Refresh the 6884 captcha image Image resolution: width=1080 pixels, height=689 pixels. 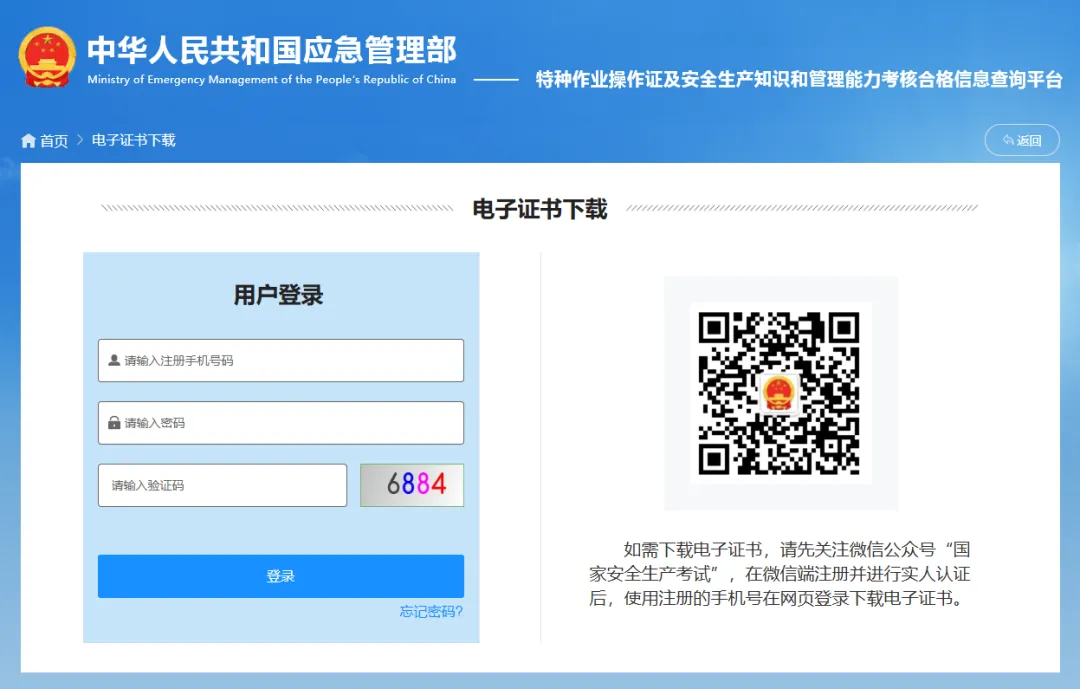point(412,485)
